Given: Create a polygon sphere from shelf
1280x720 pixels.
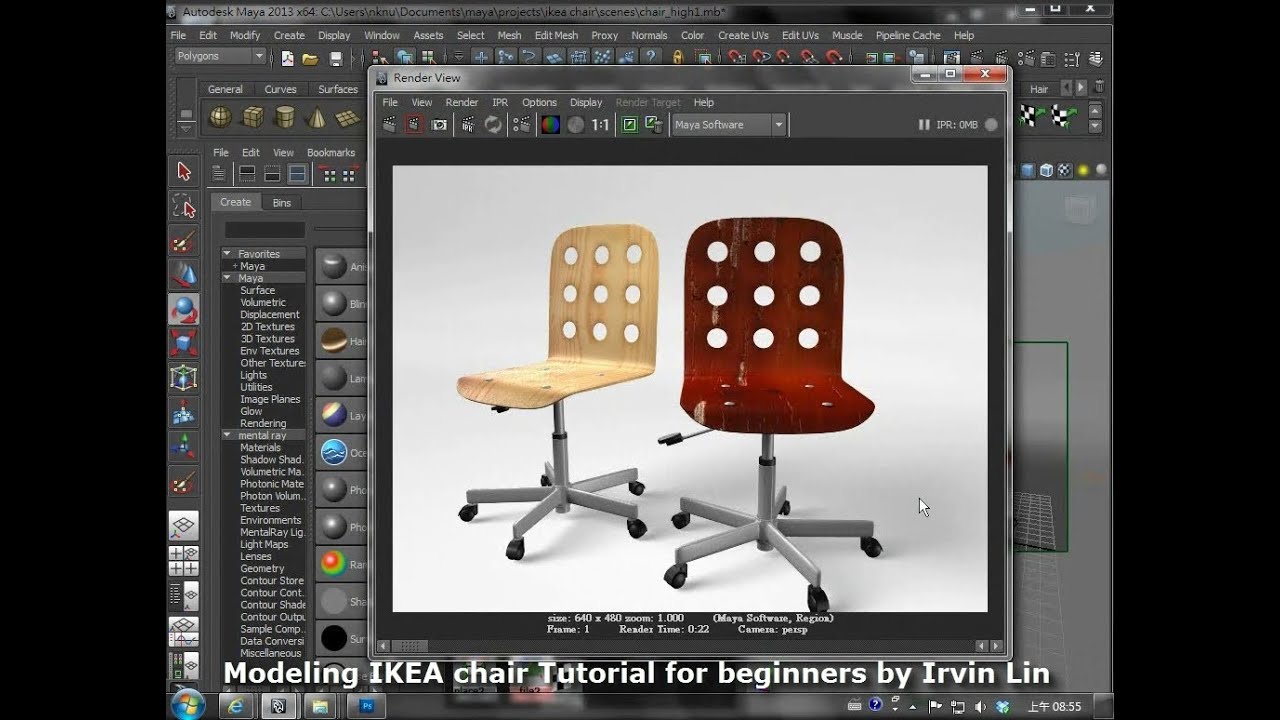Looking at the screenshot, I should click(220, 118).
